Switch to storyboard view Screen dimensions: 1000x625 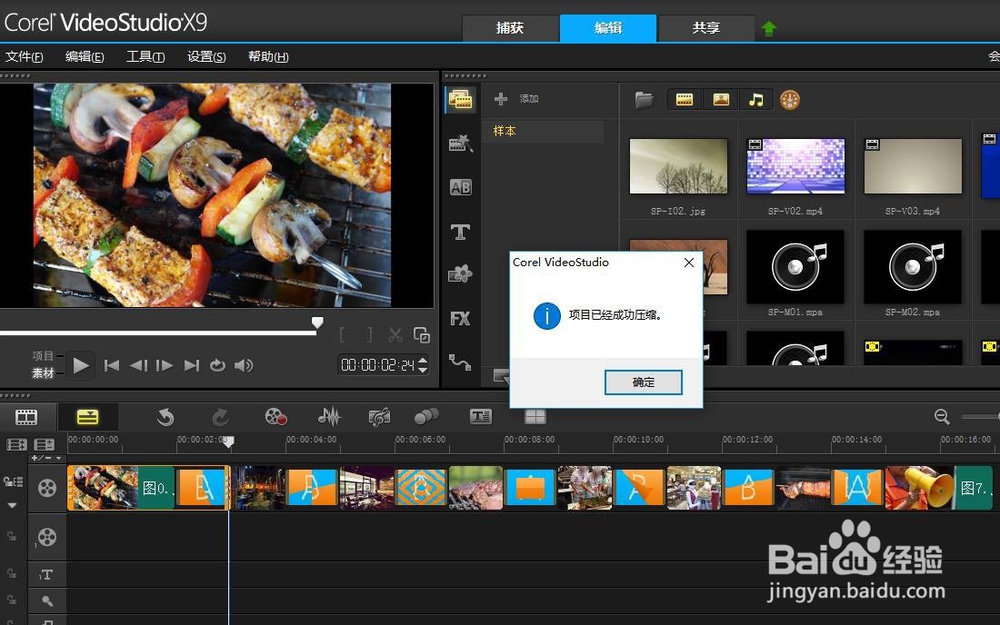(26, 418)
